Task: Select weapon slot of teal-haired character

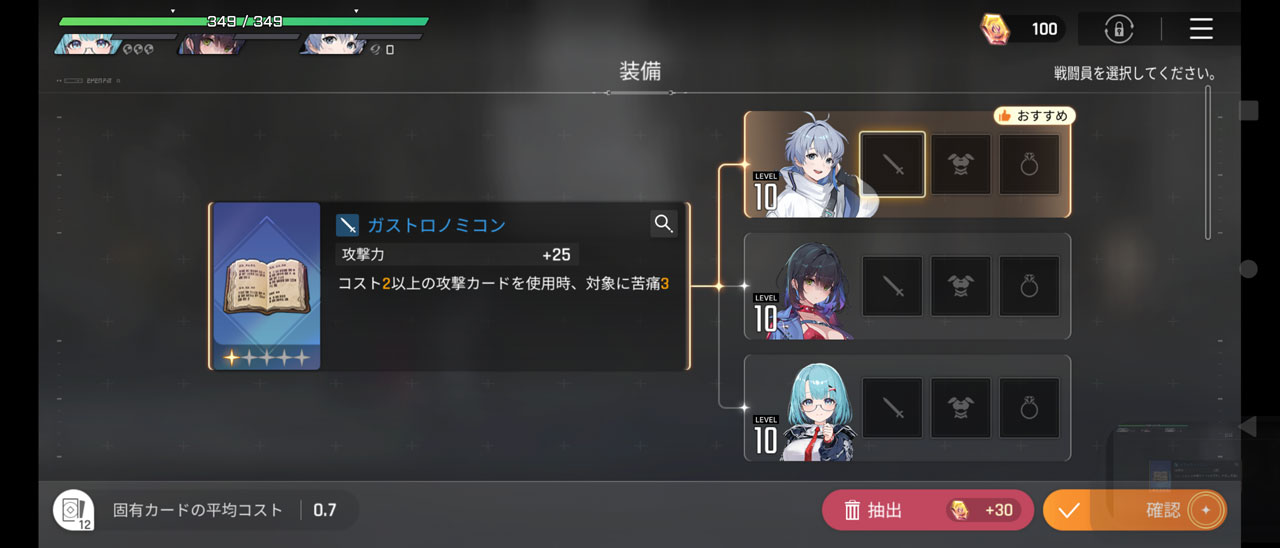Action: coord(893,408)
